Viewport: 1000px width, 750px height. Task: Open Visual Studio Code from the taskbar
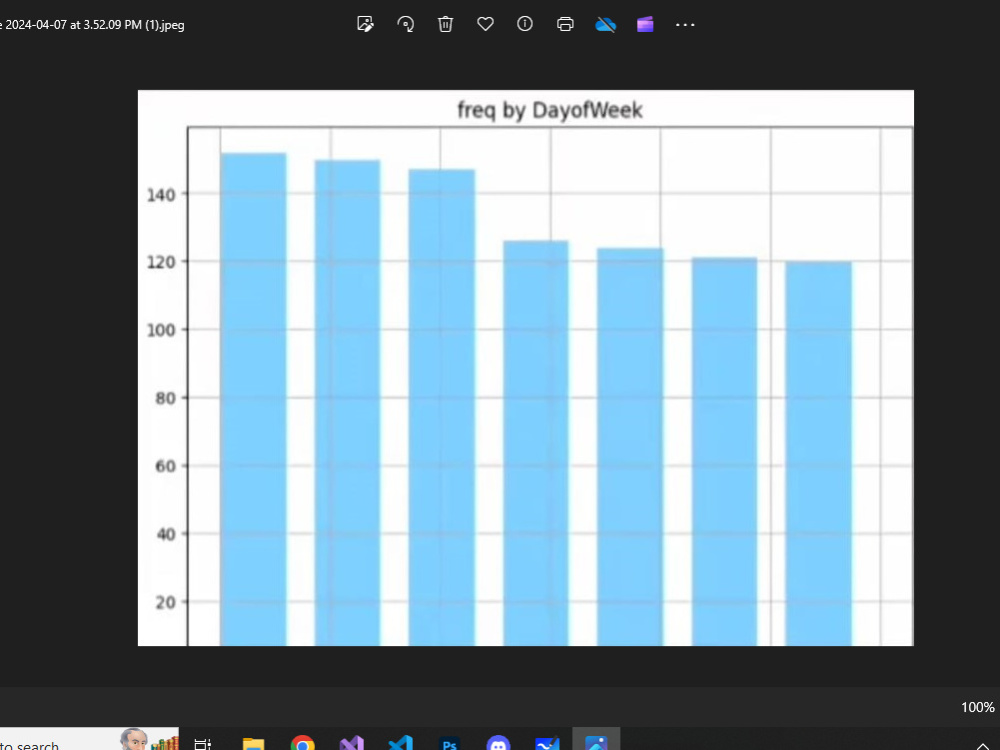point(401,744)
